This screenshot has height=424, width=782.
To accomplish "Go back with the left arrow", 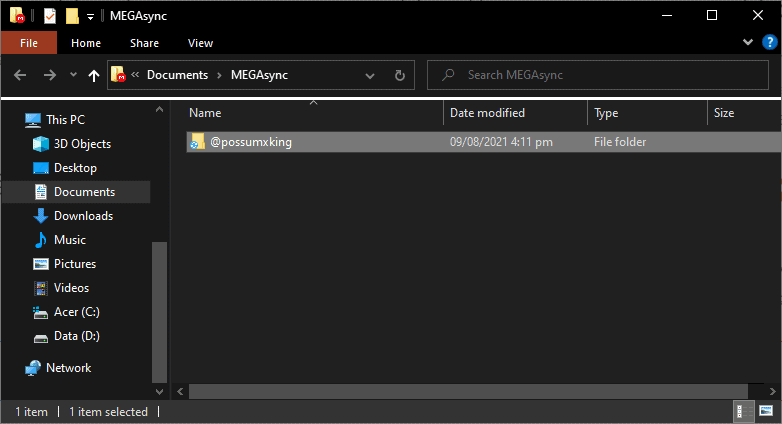I will (20, 75).
